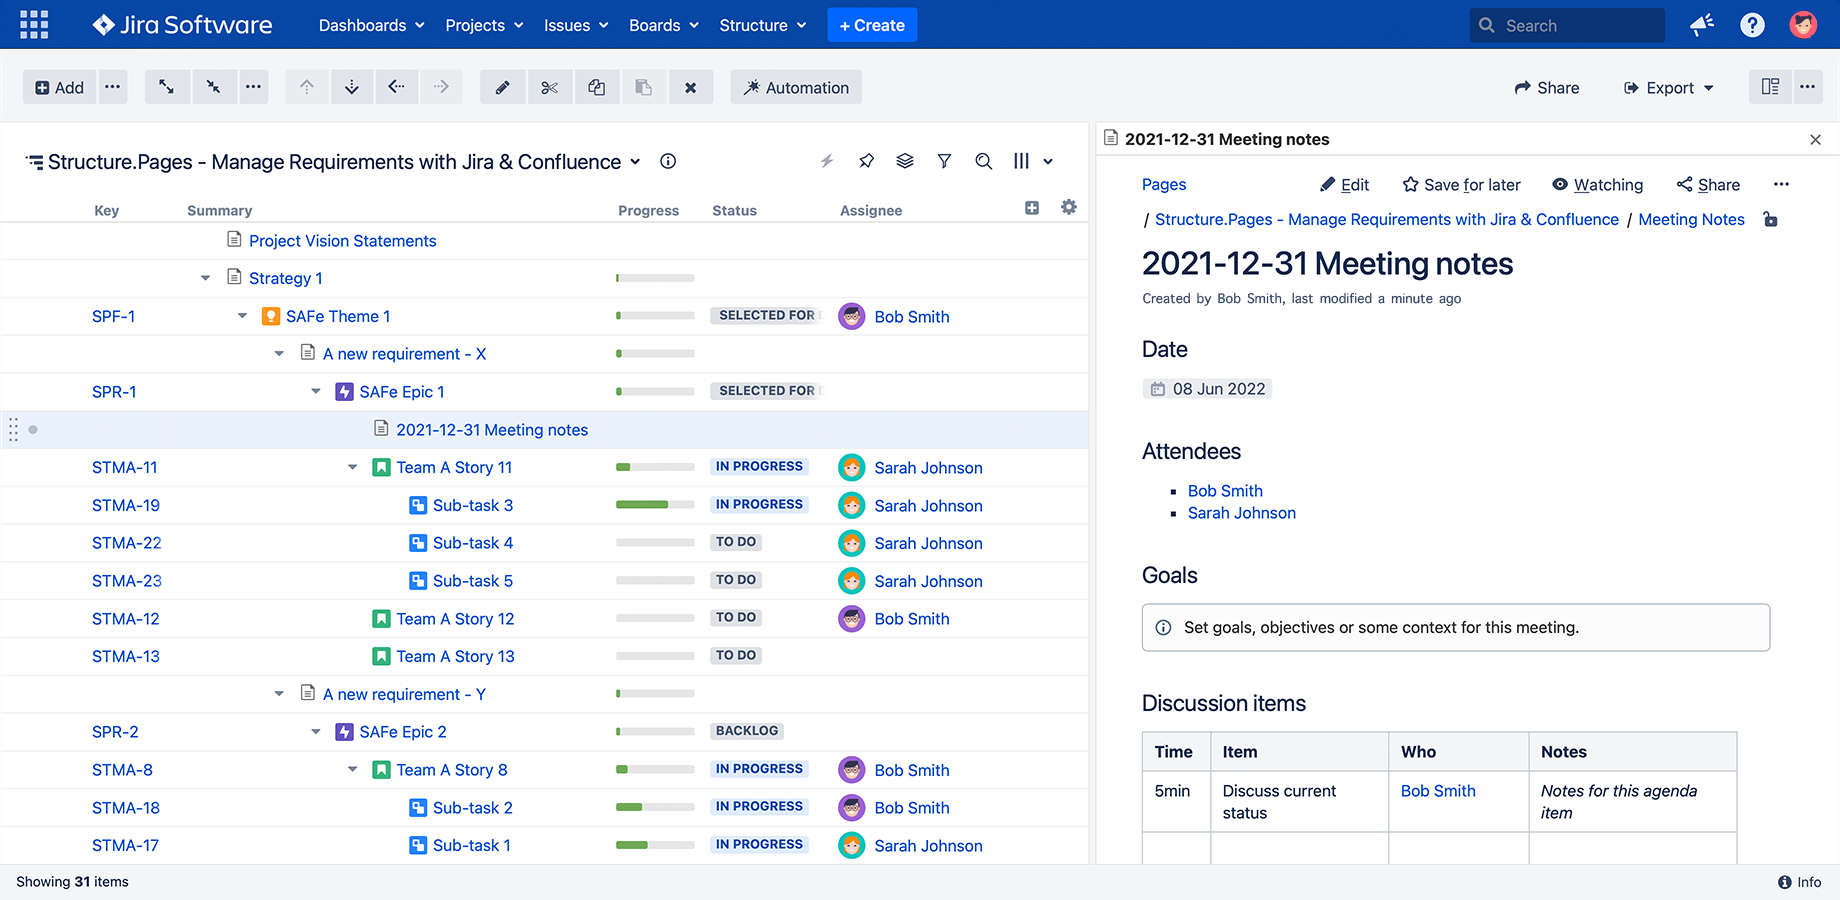Click the Team A Story 11 progress bar
Screen dimensions: 1840x900
click(x=655, y=467)
